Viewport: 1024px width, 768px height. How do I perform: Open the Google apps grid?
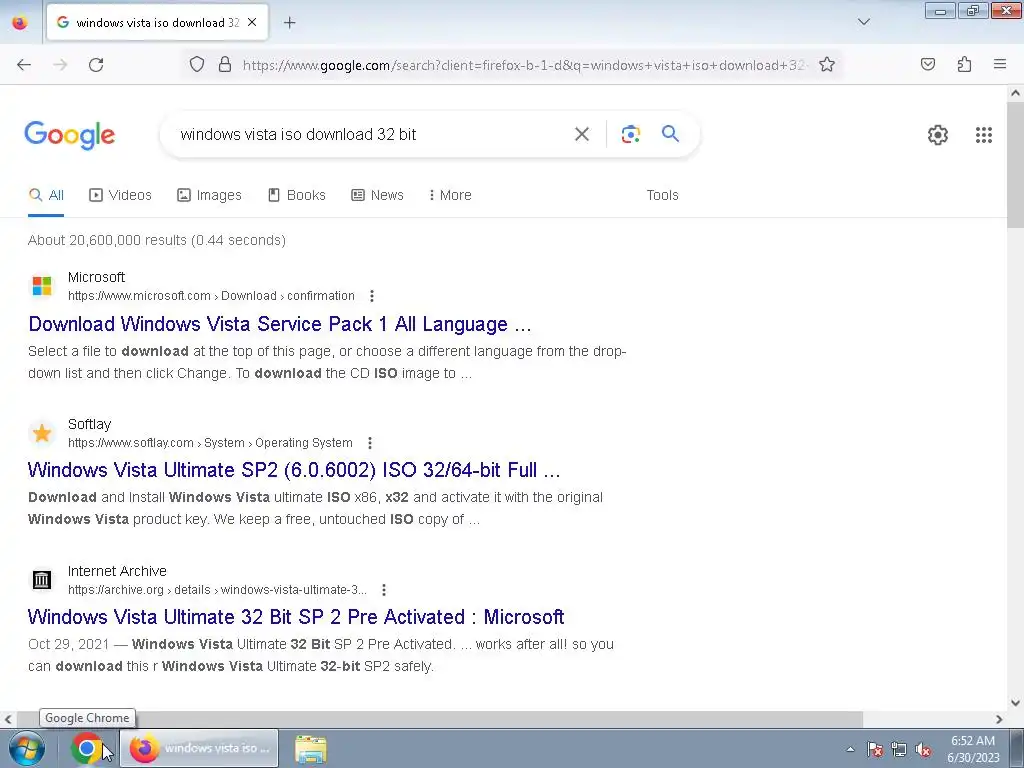tap(984, 135)
